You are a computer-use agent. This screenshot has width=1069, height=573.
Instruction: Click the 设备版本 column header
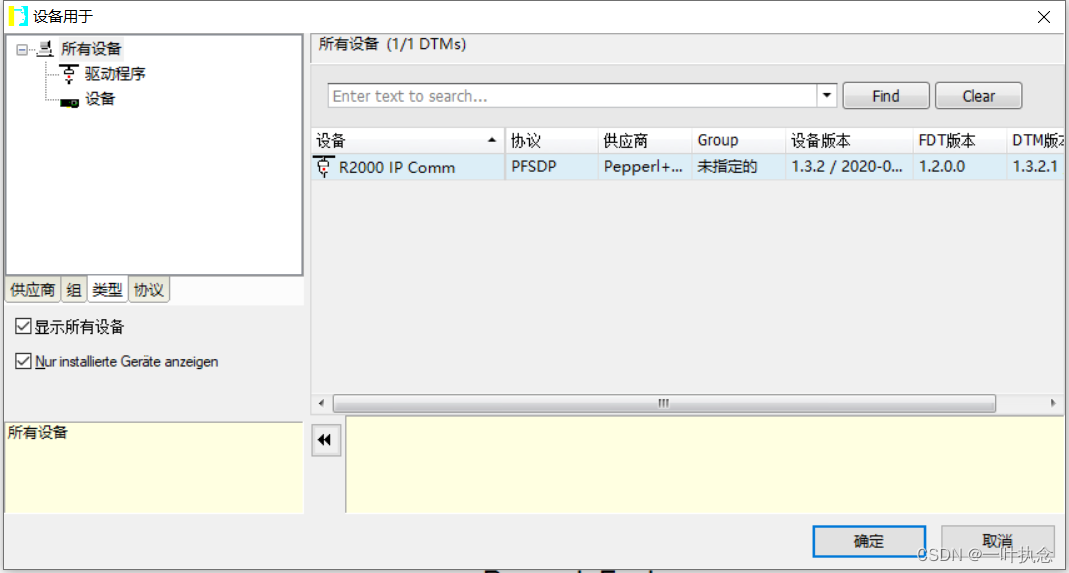849,141
